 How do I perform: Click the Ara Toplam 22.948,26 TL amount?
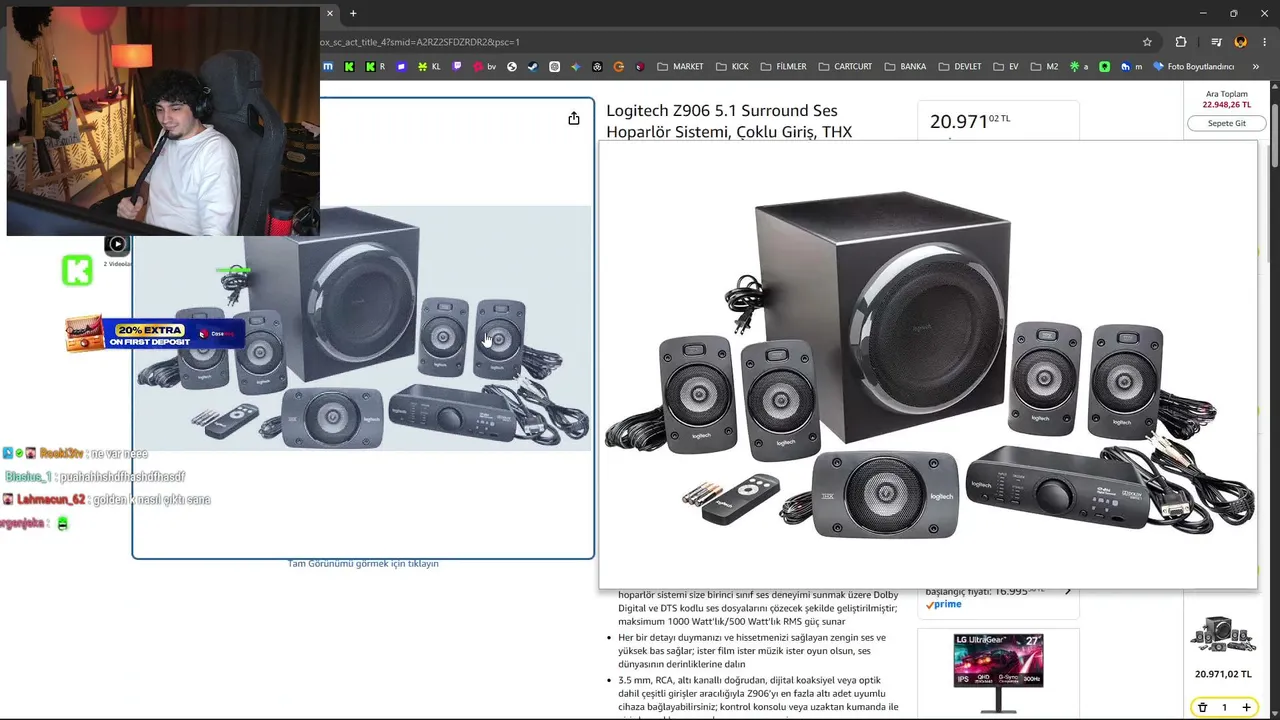click(x=1227, y=104)
